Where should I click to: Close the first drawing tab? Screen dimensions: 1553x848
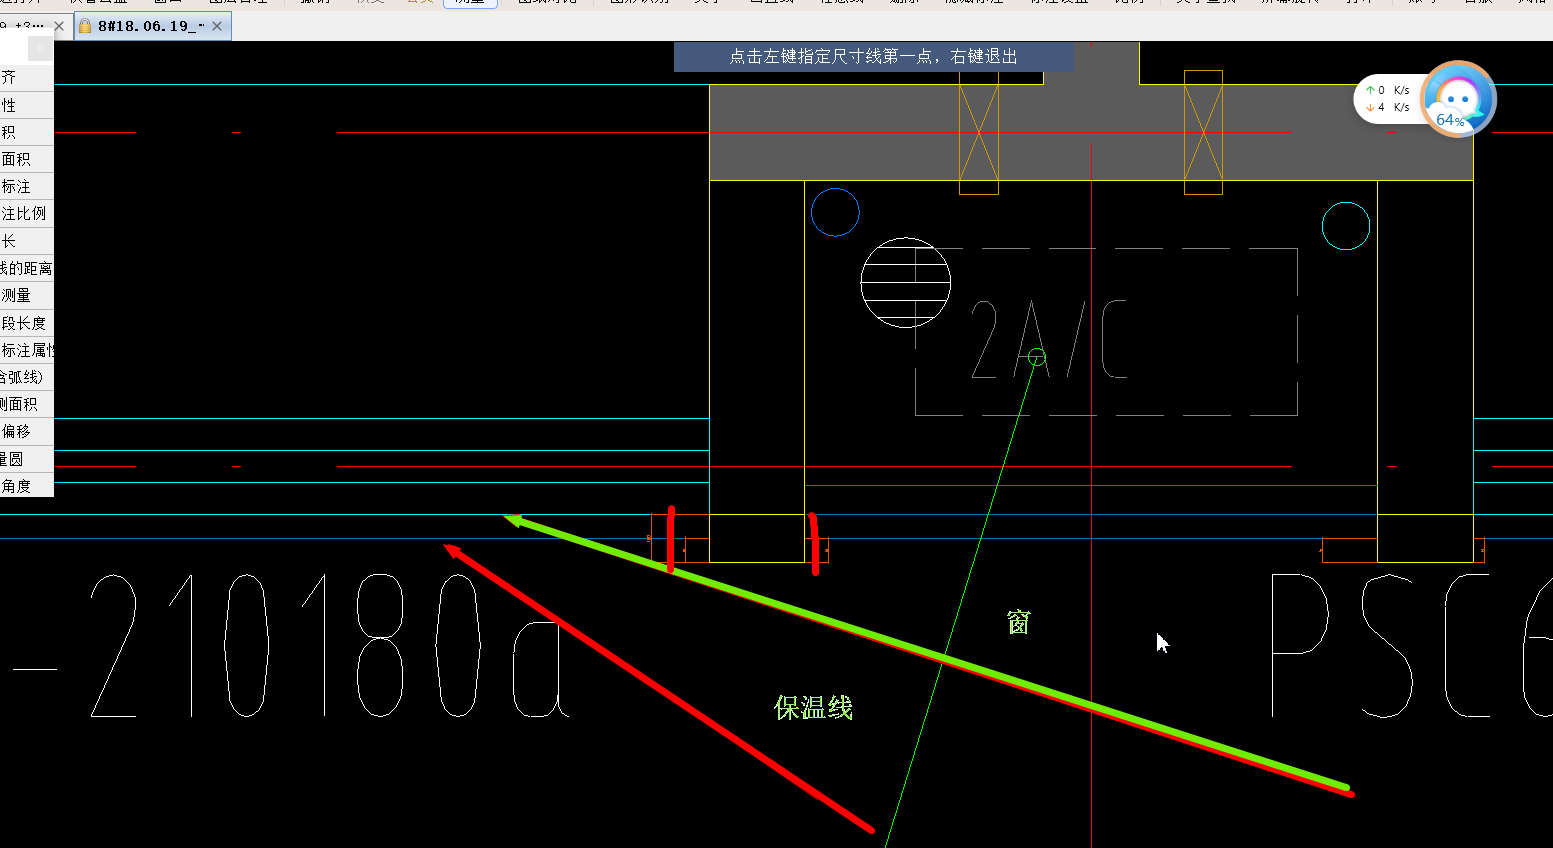[x=59, y=26]
